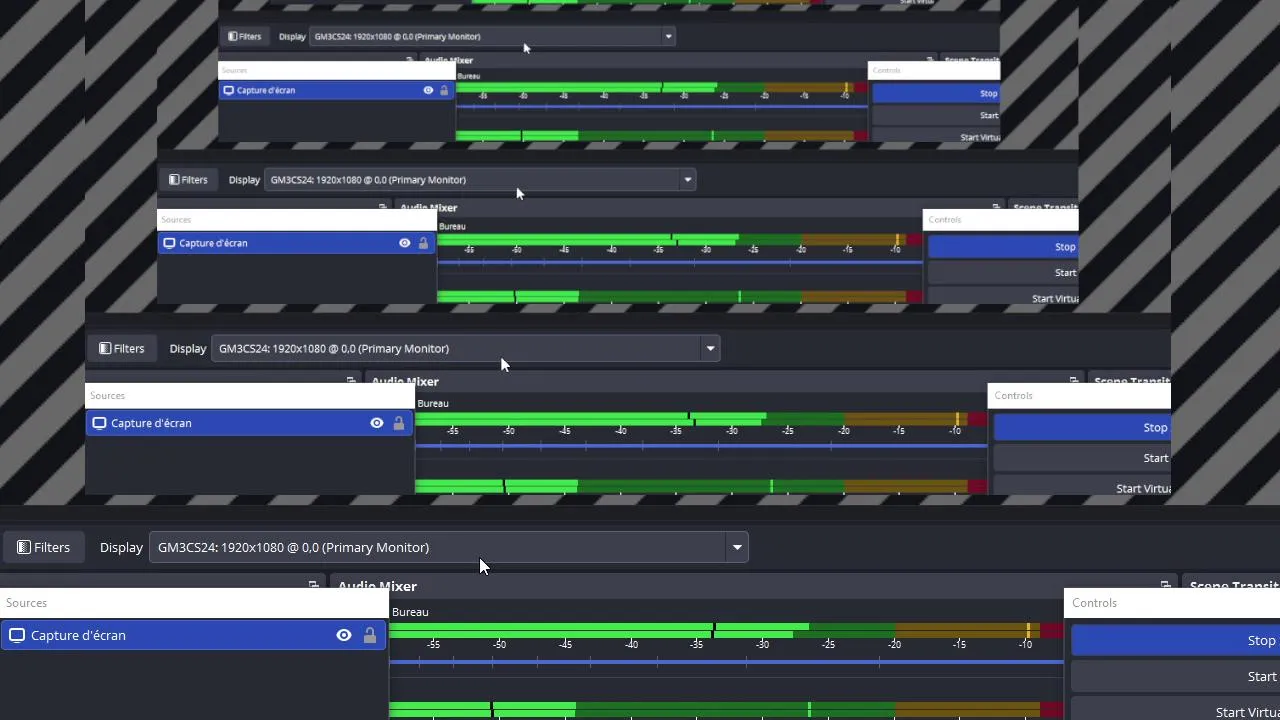
Task: Expand the third-from-bottom Display dropdown arrow
Action: pyautogui.click(x=687, y=180)
